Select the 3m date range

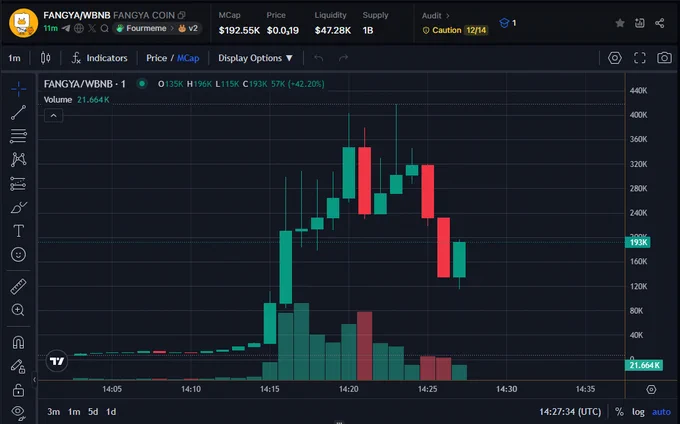pyautogui.click(x=53, y=412)
